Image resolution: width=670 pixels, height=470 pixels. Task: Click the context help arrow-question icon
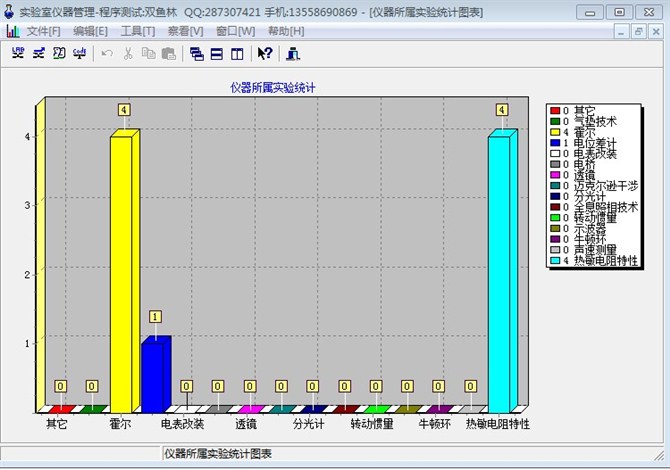pyautogui.click(x=265, y=53)
